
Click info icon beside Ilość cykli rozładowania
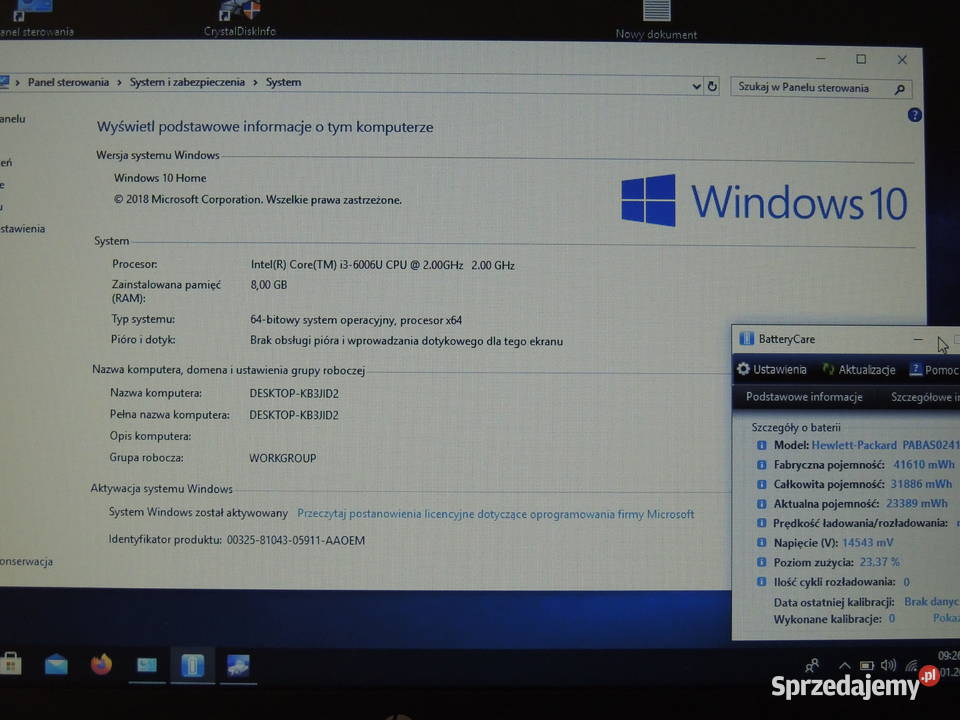click(762, 582)
